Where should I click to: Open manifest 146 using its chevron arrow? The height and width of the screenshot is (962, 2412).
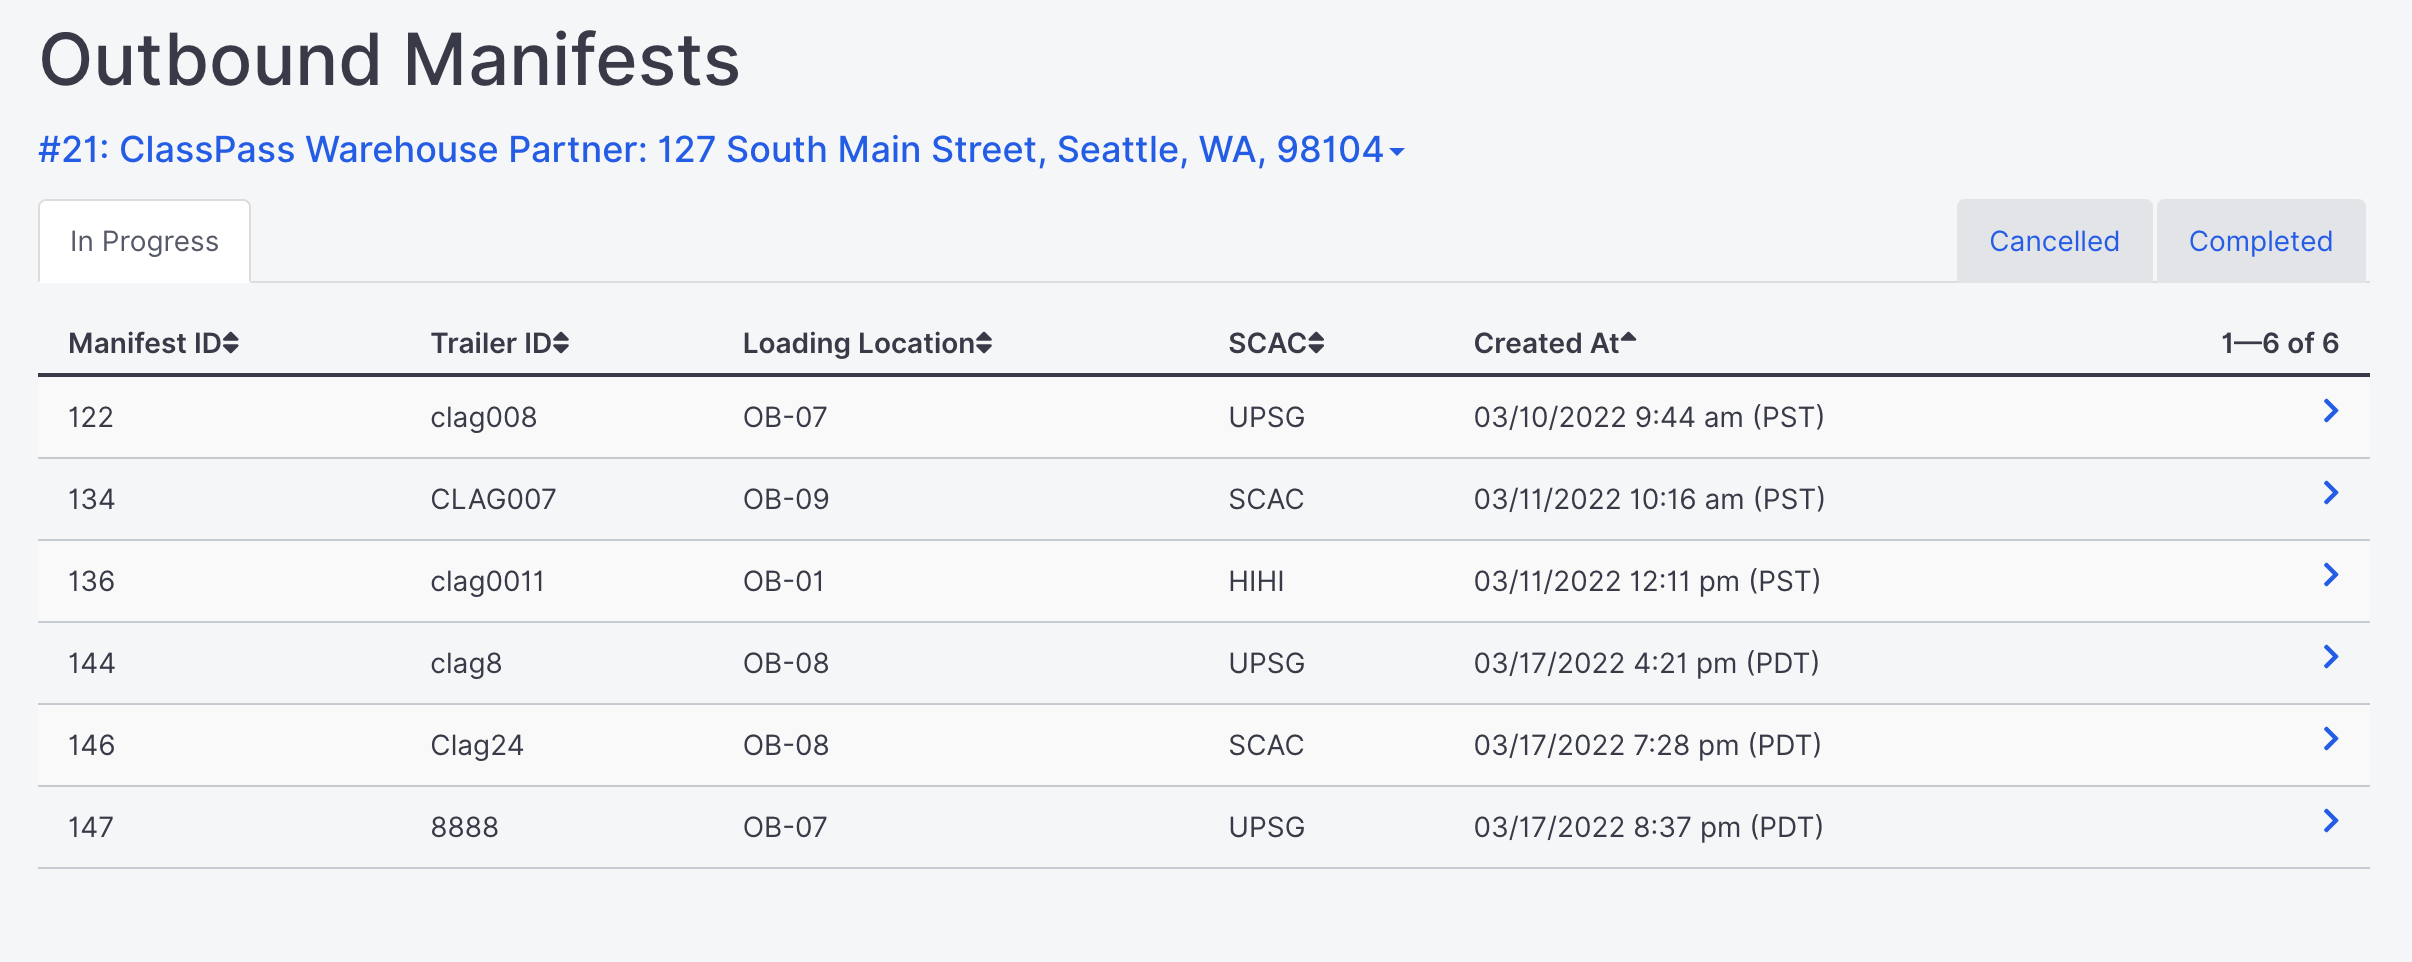[2330, 739]
